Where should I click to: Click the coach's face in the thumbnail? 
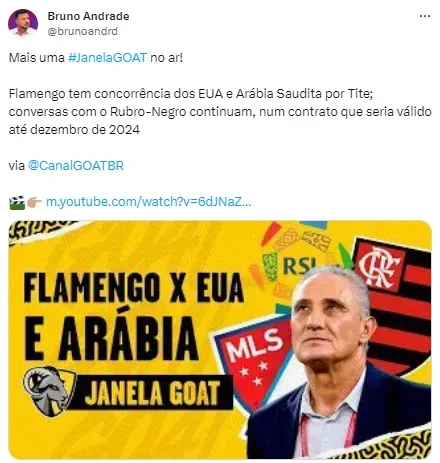coord(330,320)
